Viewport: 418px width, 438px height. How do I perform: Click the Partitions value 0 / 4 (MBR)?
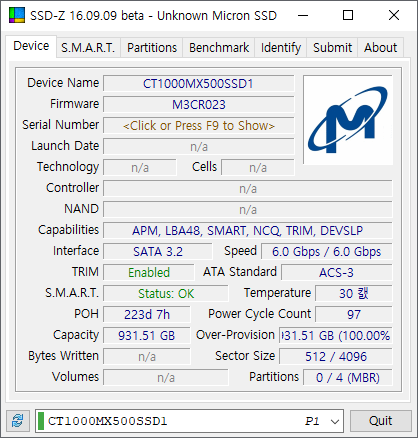coord(348,378)
